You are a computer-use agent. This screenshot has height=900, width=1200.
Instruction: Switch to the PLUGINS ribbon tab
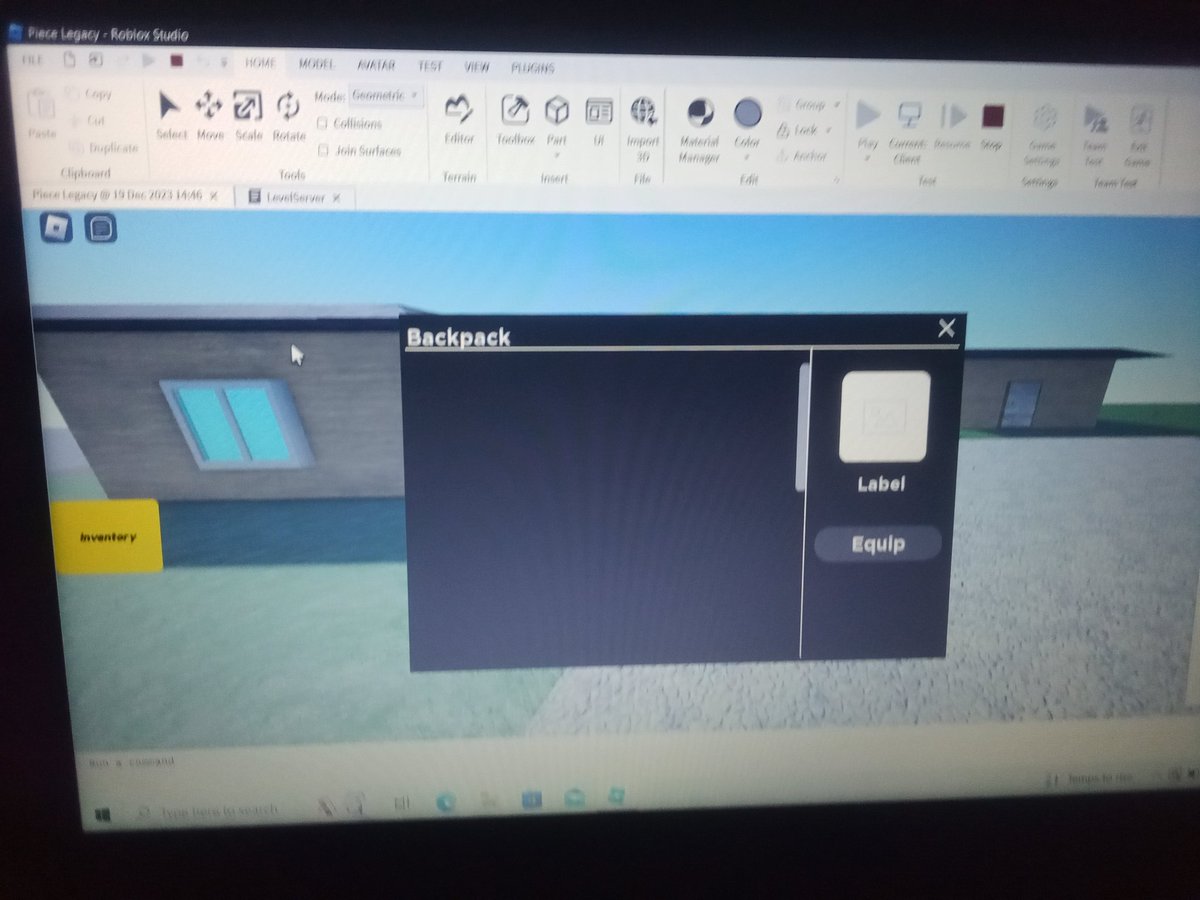532,68
